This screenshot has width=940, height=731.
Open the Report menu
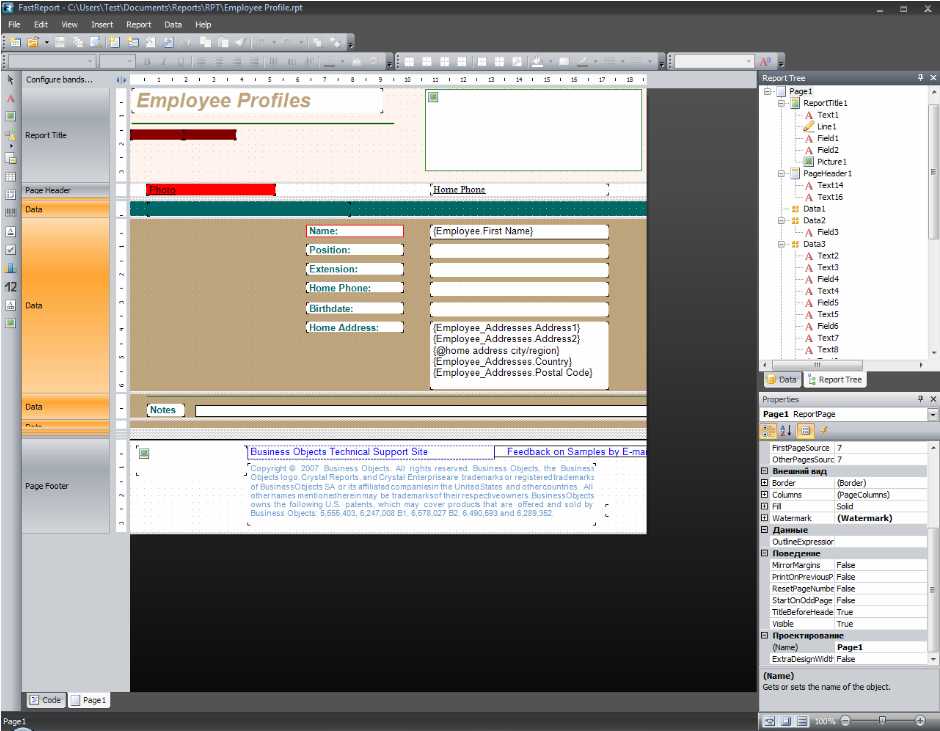tap(139, 24)
